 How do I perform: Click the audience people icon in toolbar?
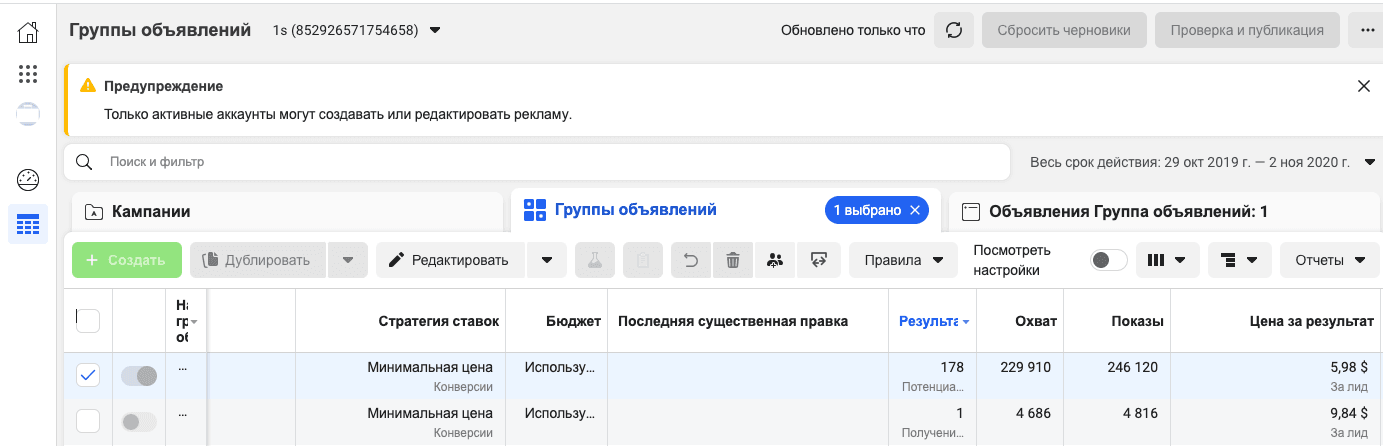pos(775,260)
